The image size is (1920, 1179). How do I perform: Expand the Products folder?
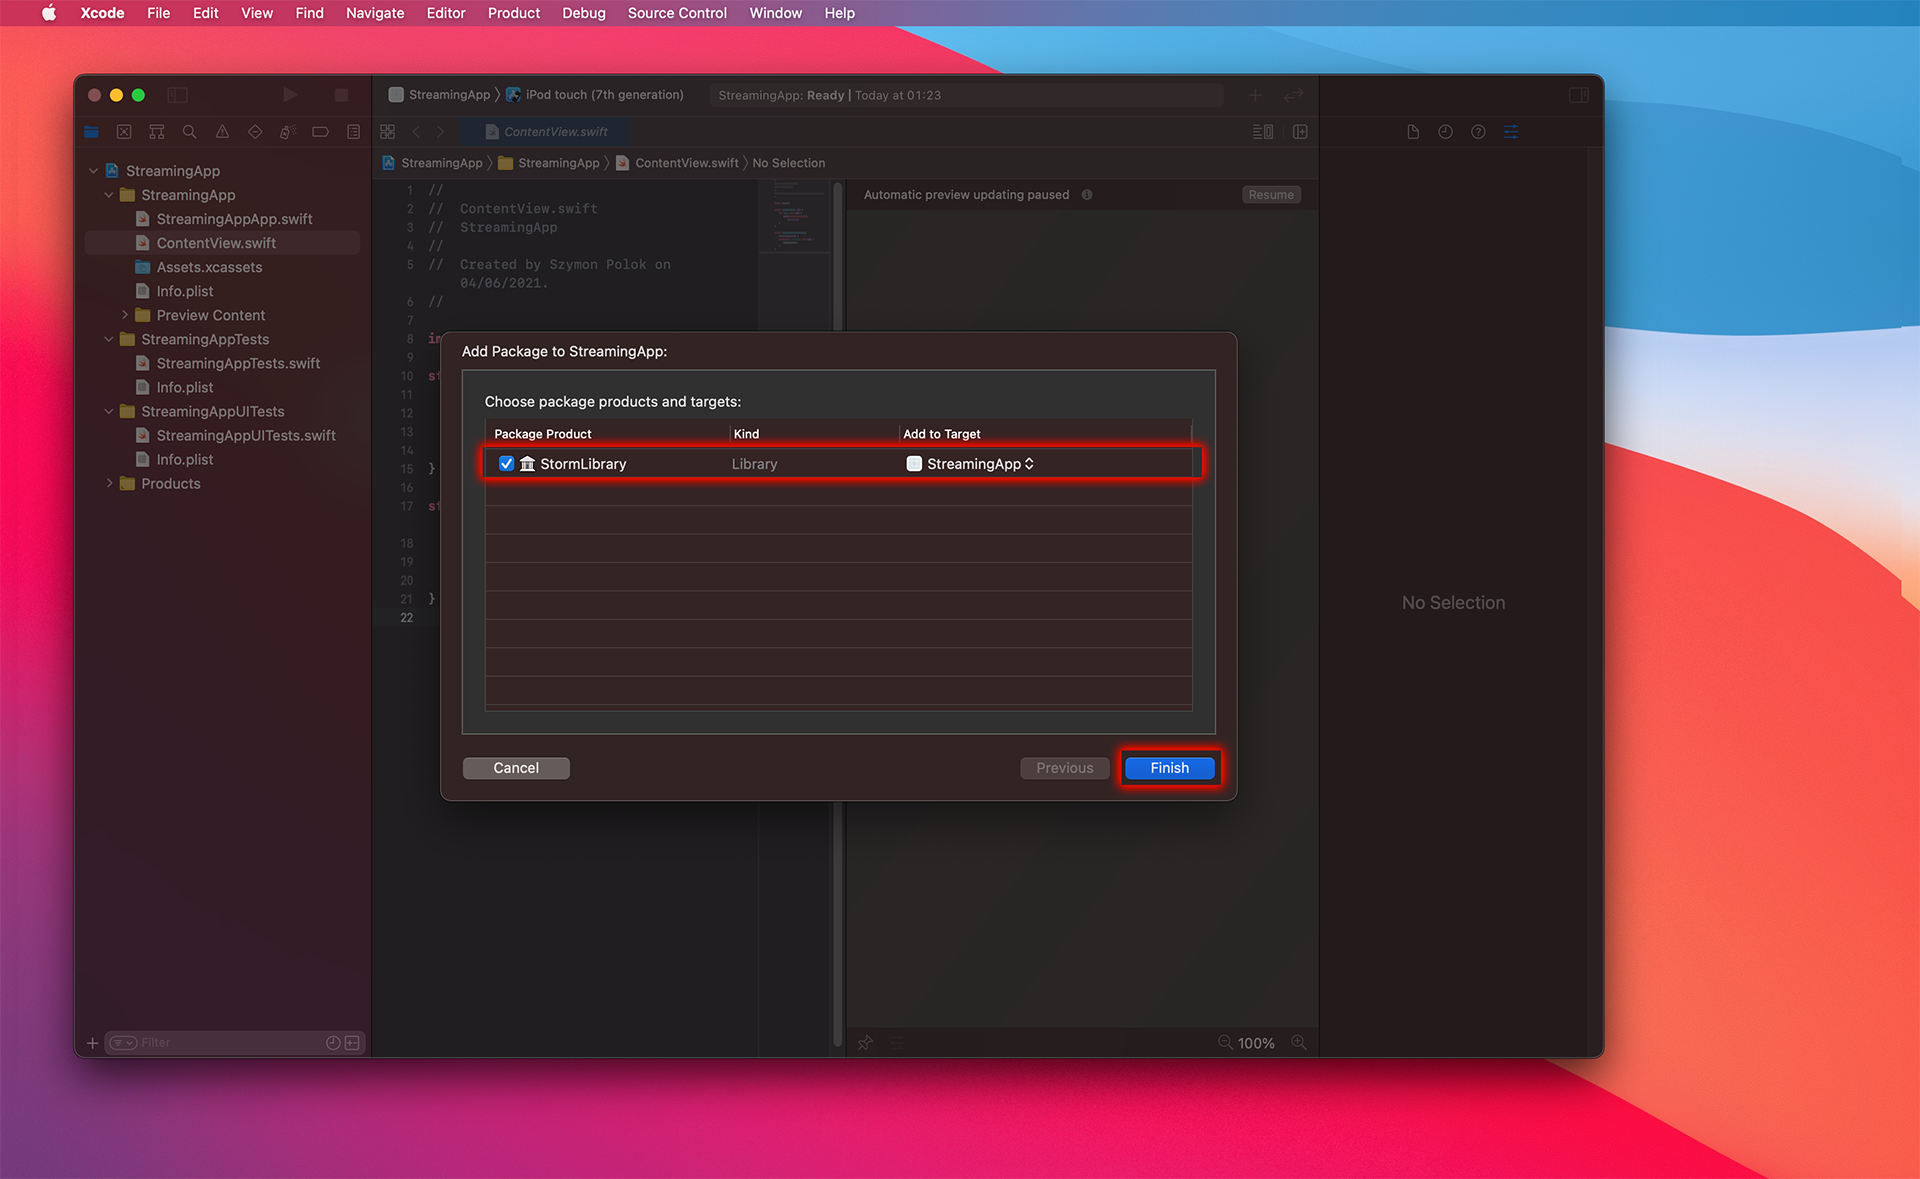pos(109,483)
